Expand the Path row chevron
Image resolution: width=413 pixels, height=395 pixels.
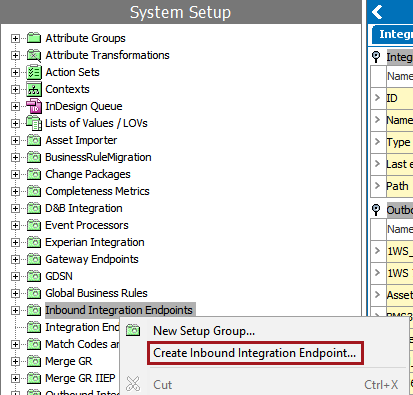pyautogui.click(x=377, y=185)
